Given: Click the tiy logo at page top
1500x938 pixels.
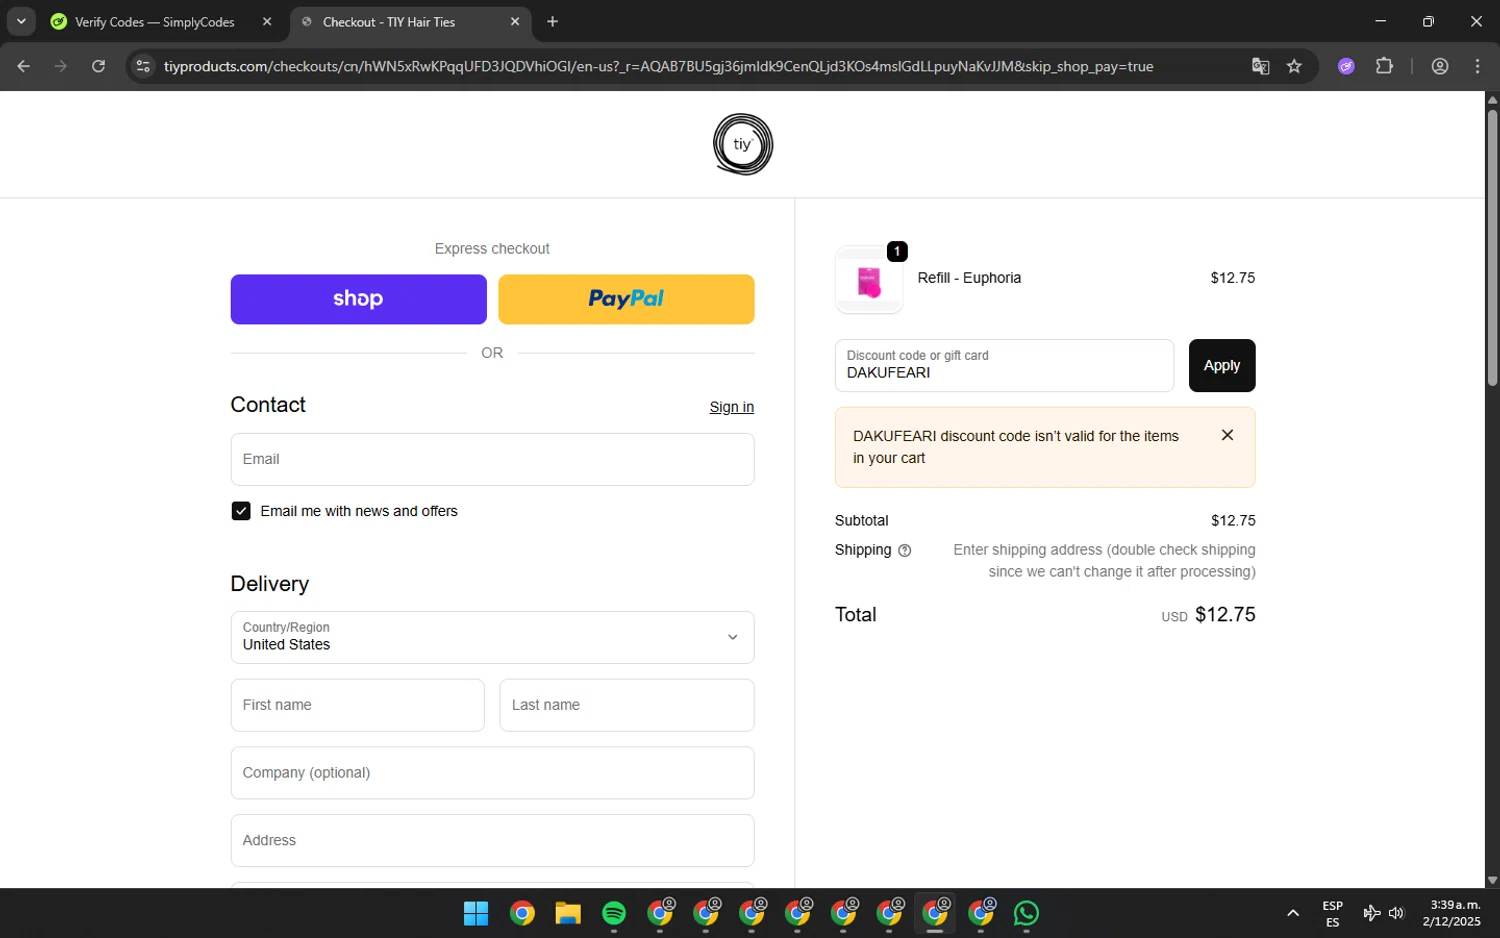Looking at the screenshot, I should [742, 144].
